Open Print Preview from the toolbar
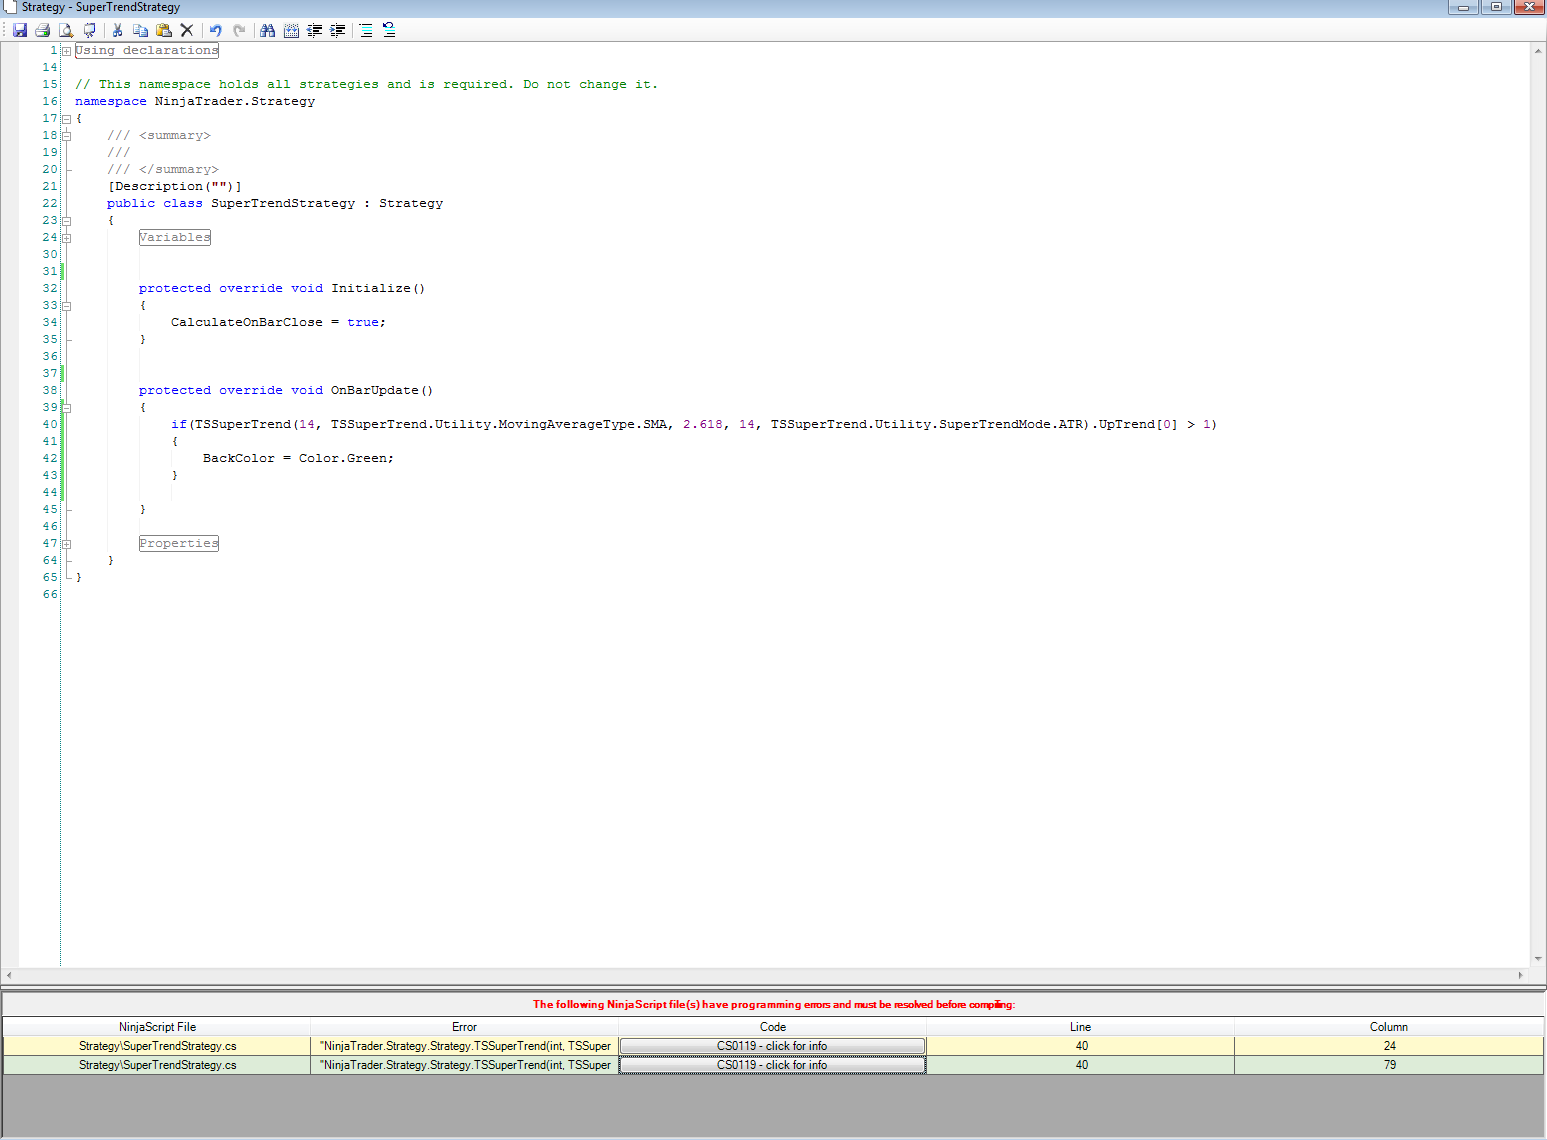The height and width of the screenshot is (1140, 1547). (x=66, y=30)
